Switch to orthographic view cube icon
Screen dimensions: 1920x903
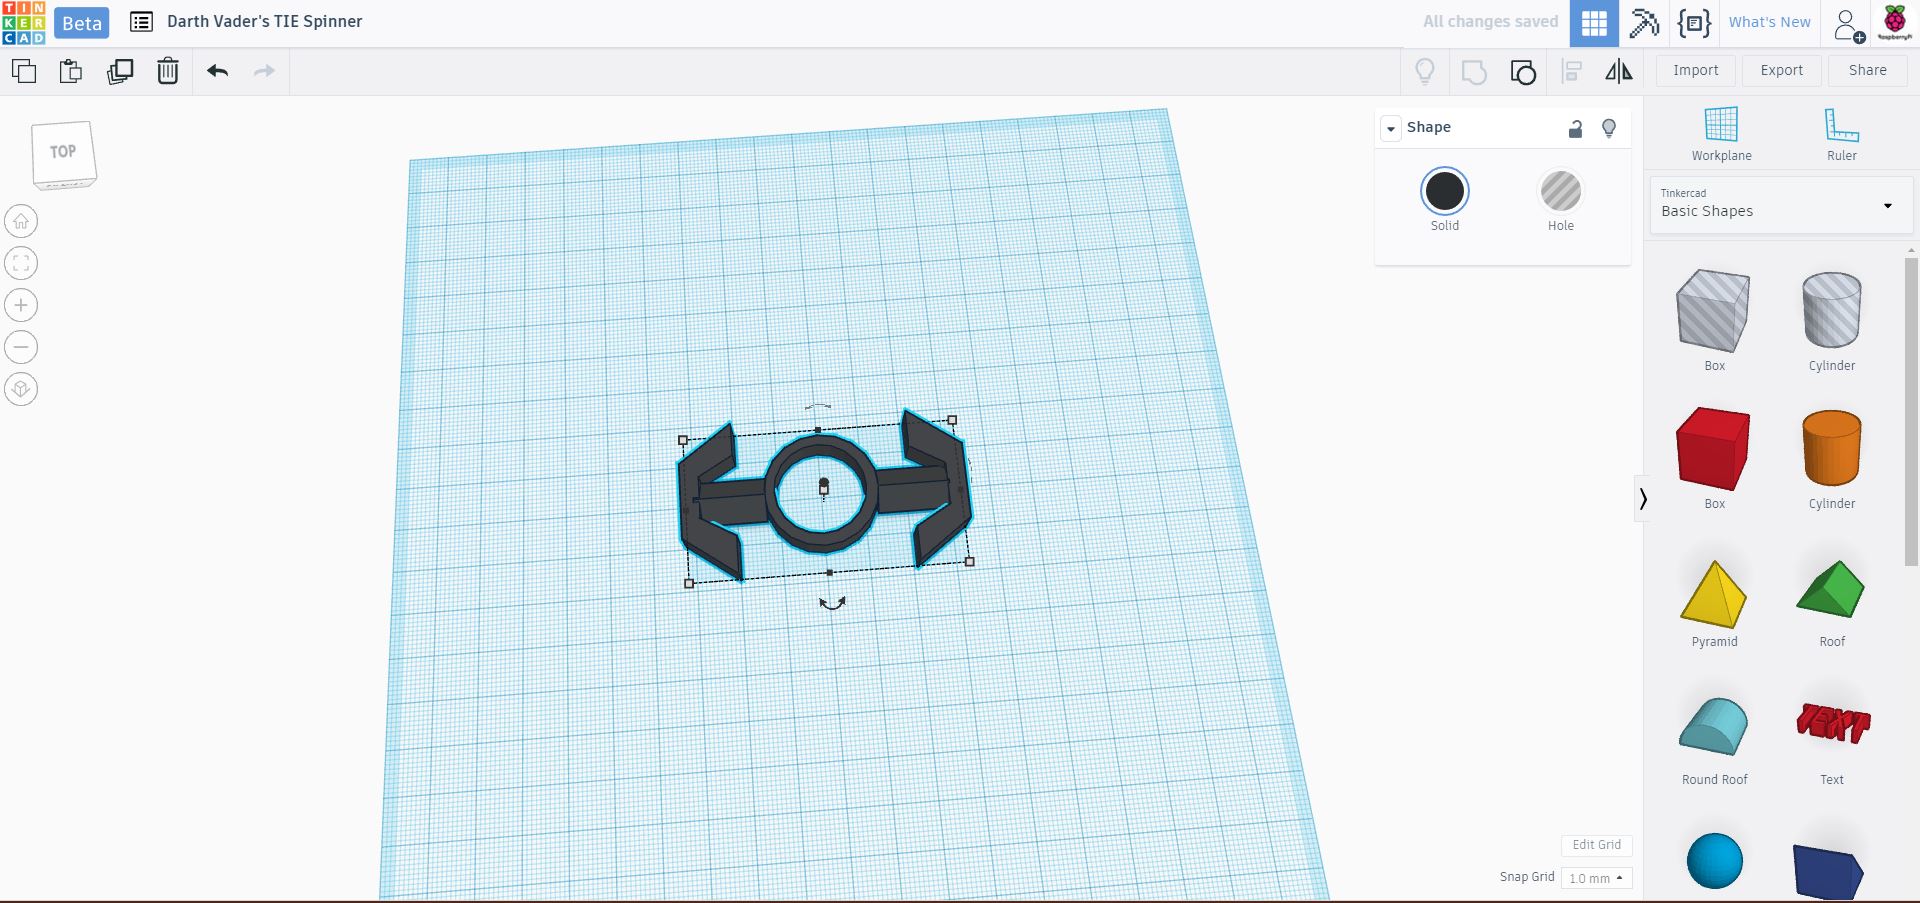pyautogui.click(x=21, y=389)
